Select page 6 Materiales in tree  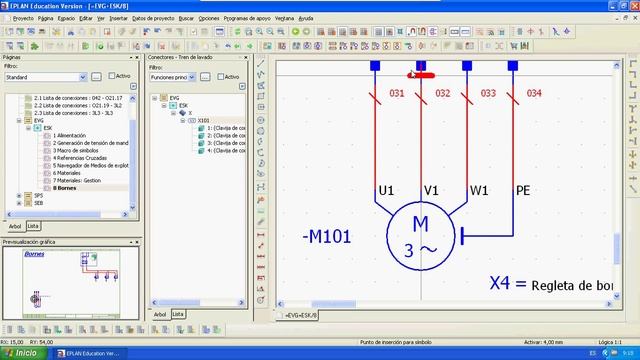pyautogui.click(x=67, y=173)
